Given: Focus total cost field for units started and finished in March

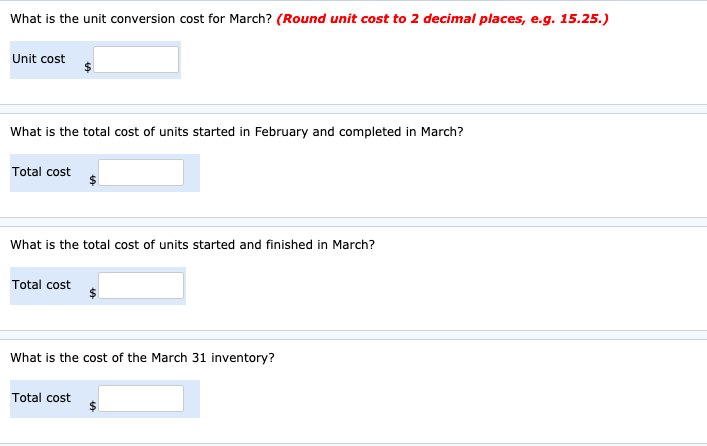Looking at the screenshot, I should click(141, 286).
